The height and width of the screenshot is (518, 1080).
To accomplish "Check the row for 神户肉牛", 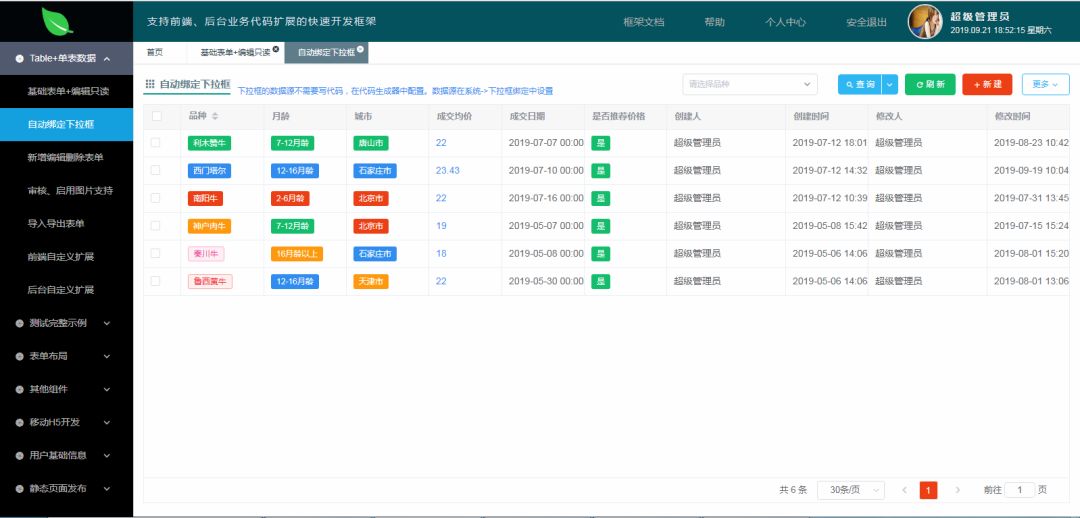I will click(x=156, y=225).
